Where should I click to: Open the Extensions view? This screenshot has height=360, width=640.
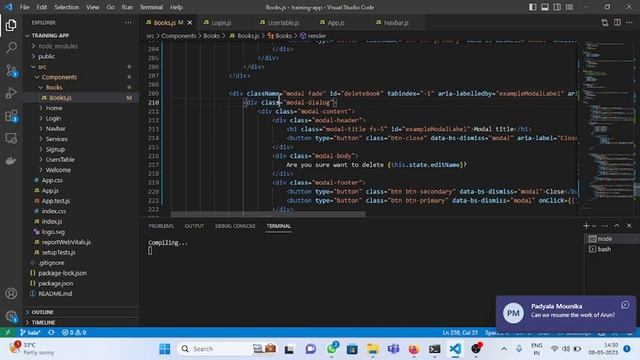coord(11,116)
